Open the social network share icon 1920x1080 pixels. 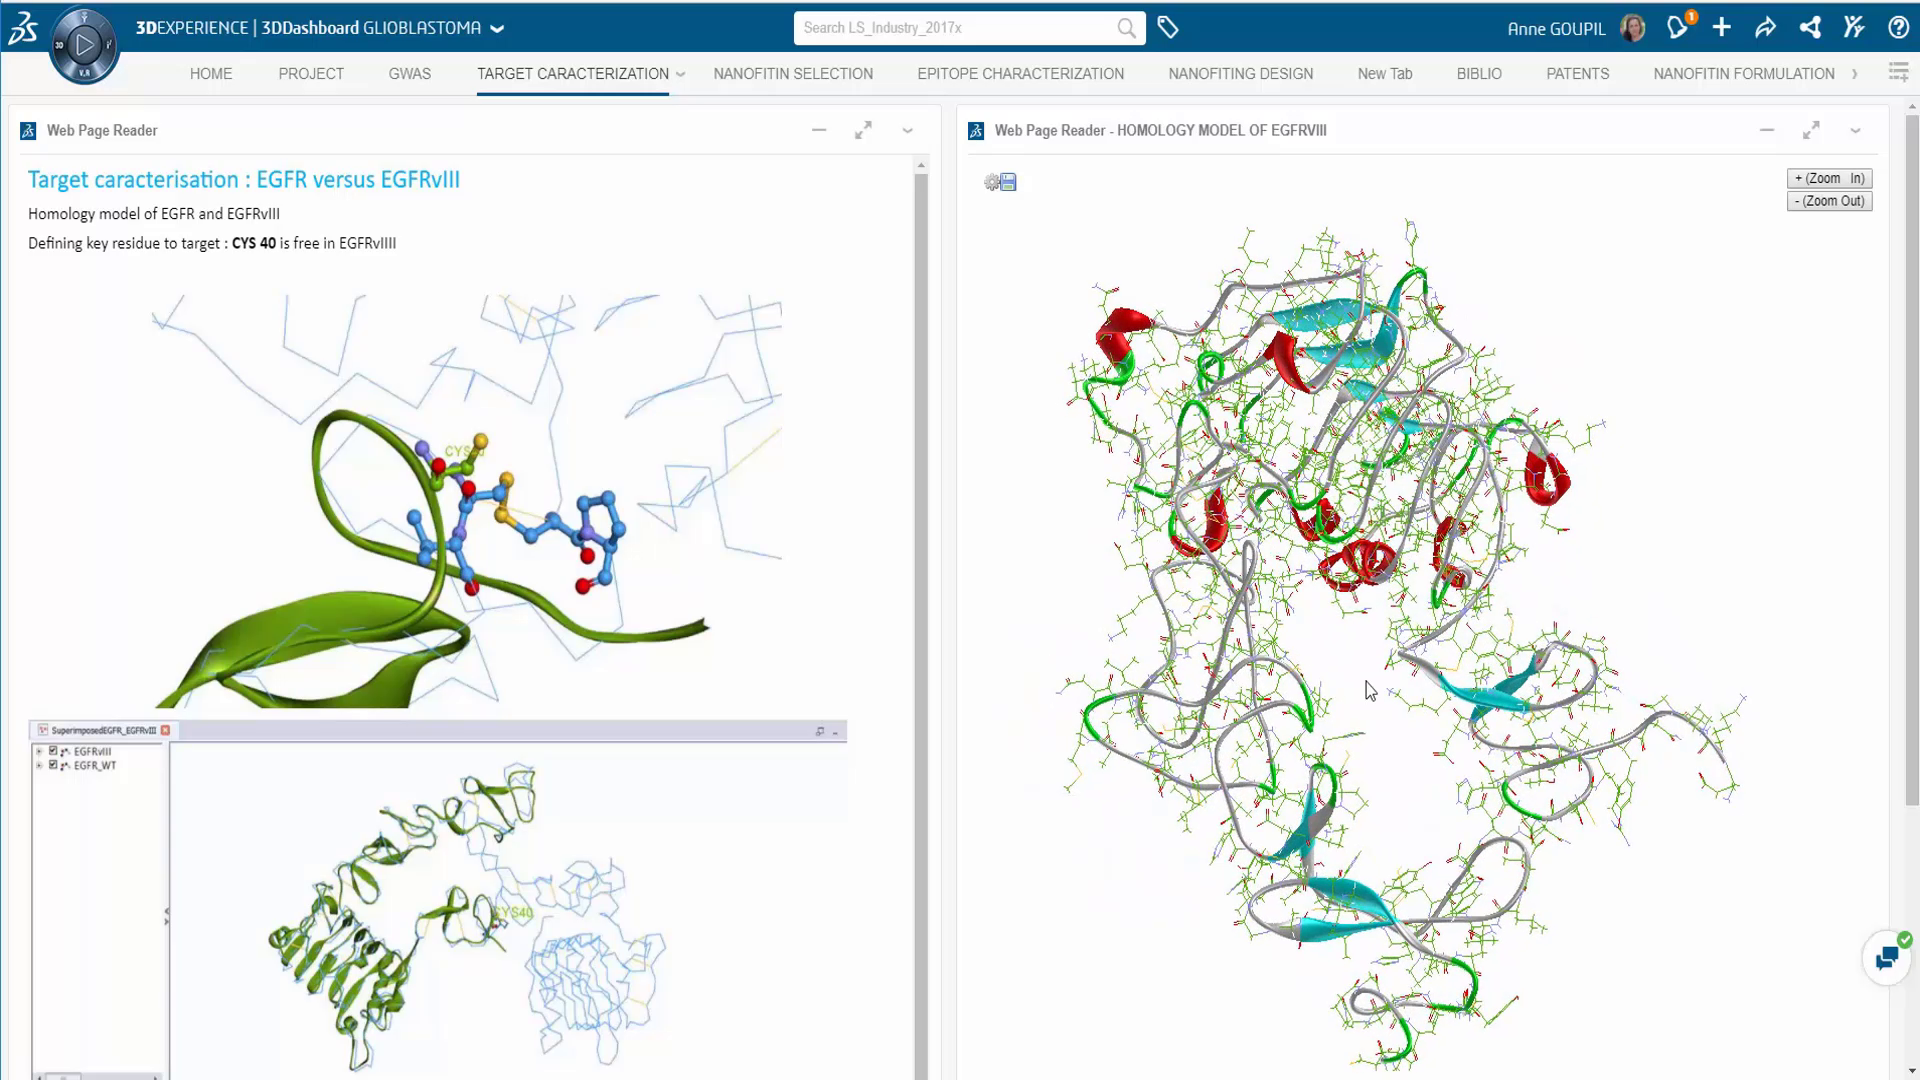(x=1810, y=28)
